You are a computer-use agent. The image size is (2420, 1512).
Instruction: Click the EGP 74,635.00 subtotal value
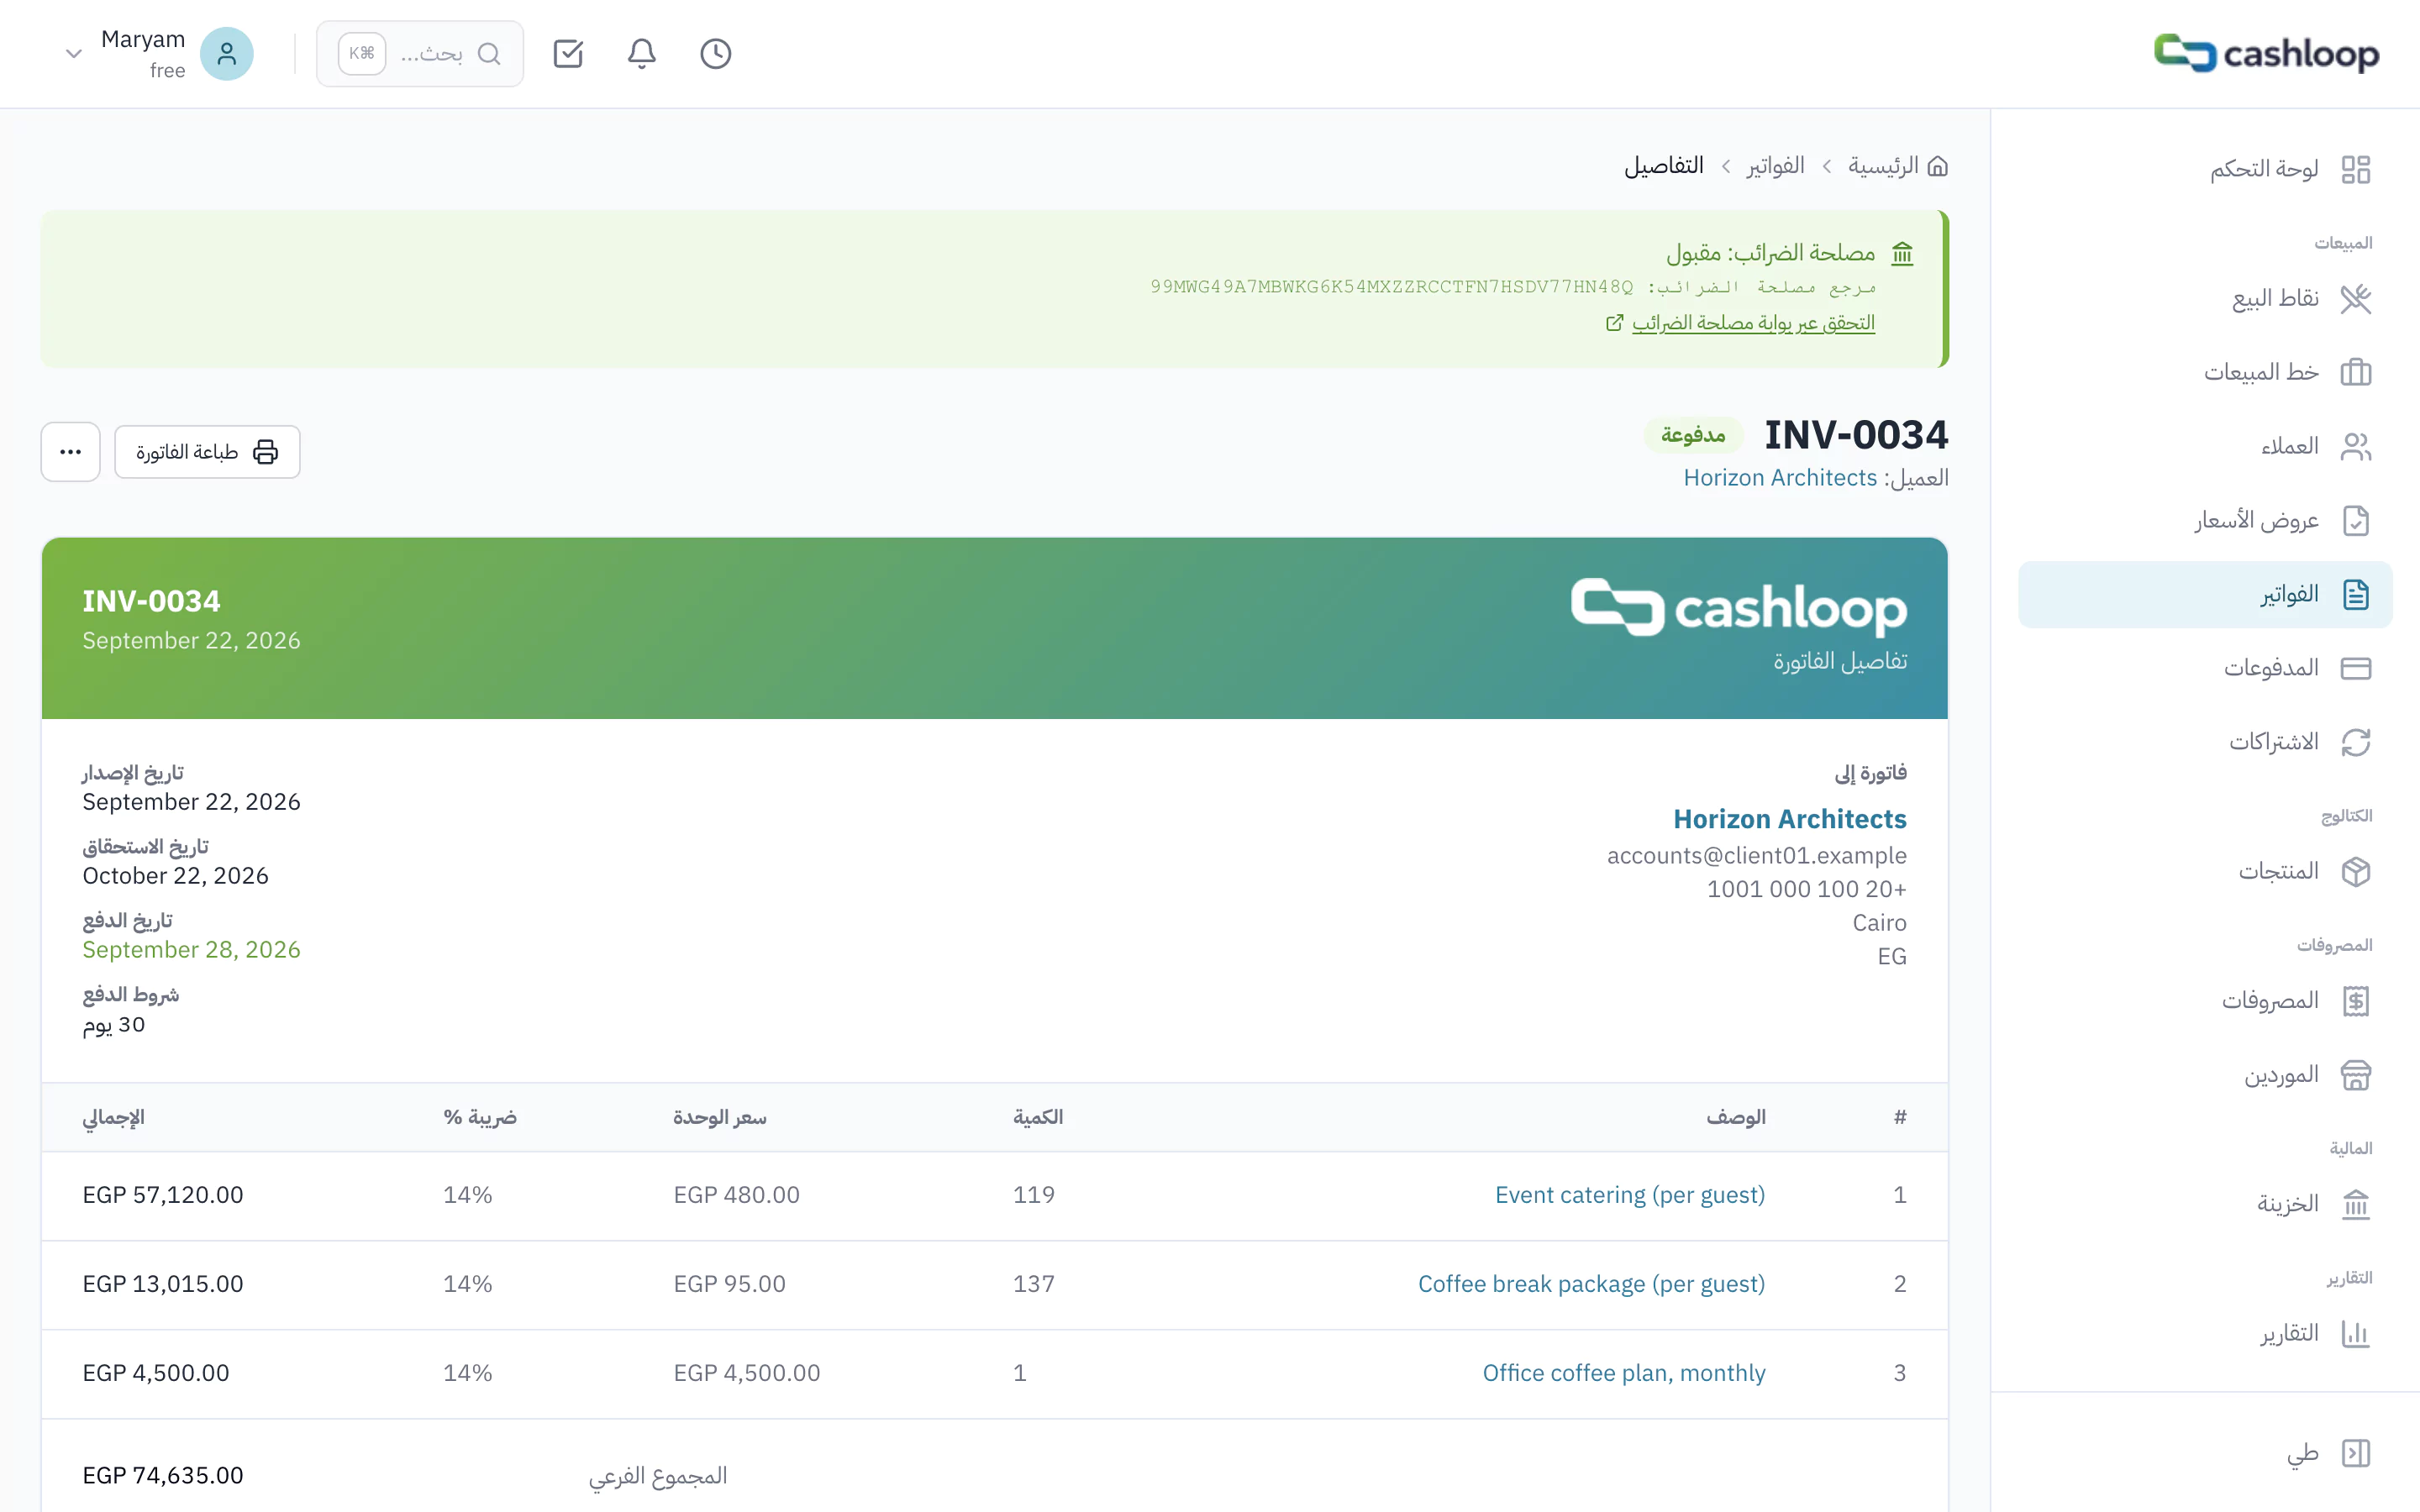pyautogui.click(x=163, y=1476)
